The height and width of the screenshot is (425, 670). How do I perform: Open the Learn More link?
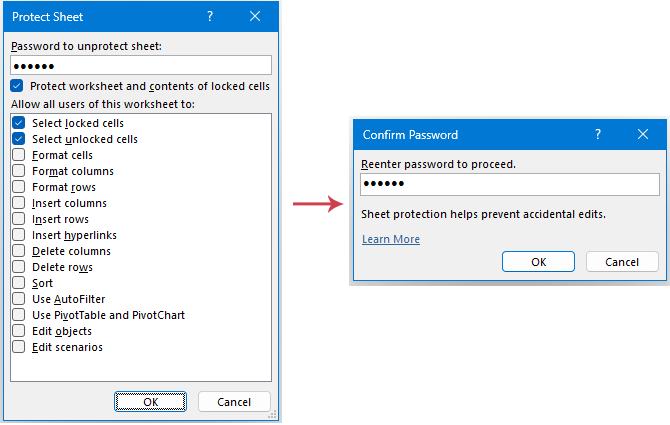pos(391,240)
